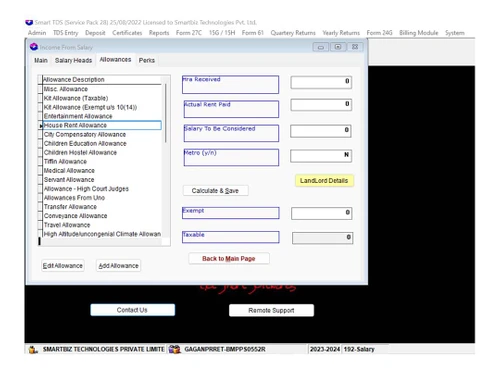The image size is (500, 375).
Task: Open the System menu
Action: pos(455,33)
